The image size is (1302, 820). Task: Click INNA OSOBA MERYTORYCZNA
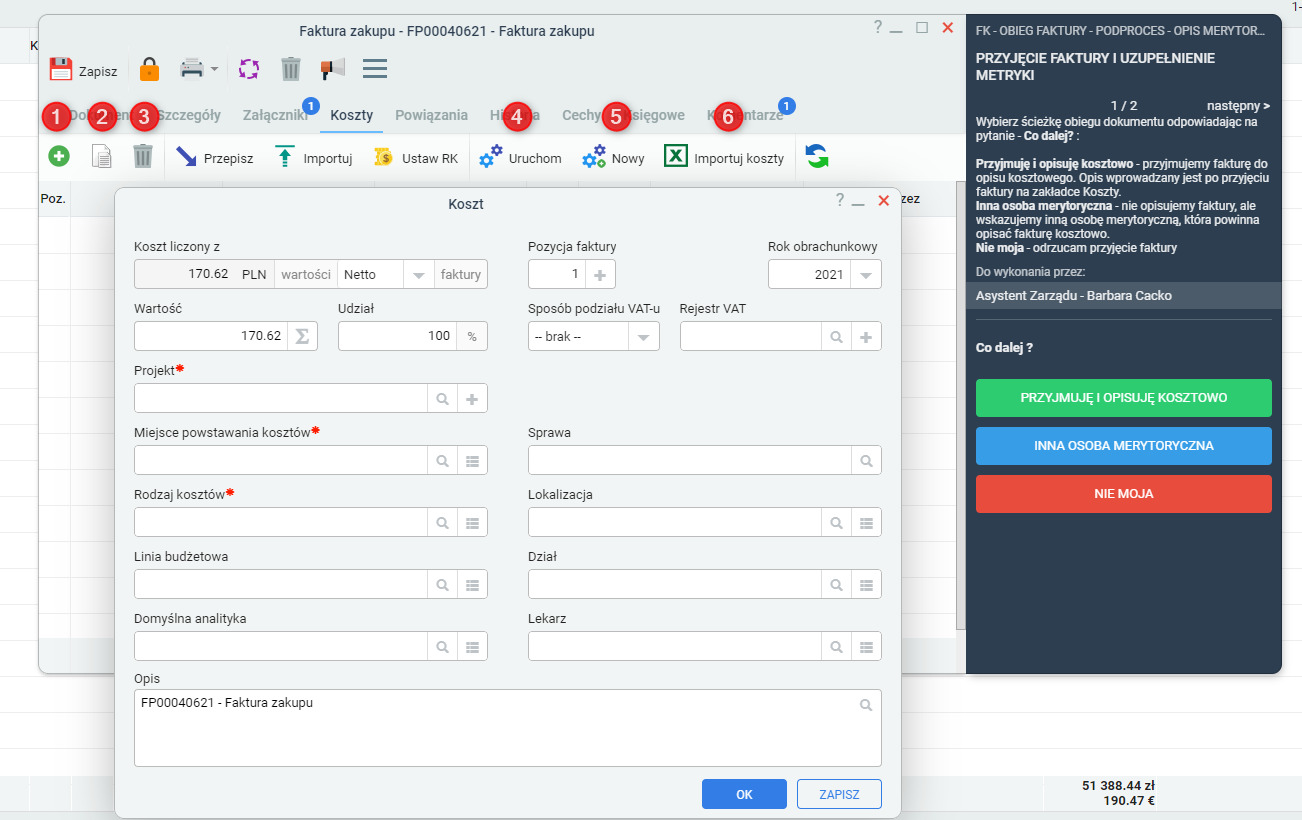pos(1124,446)
